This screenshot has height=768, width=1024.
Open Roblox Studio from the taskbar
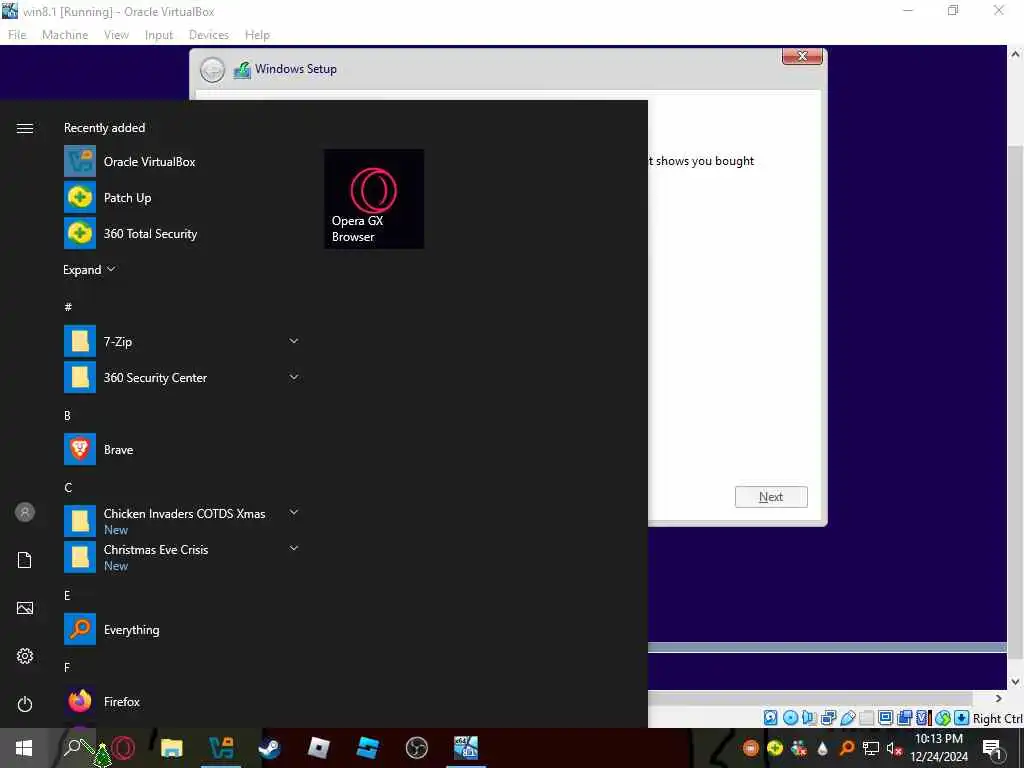[x=368, y=748]
